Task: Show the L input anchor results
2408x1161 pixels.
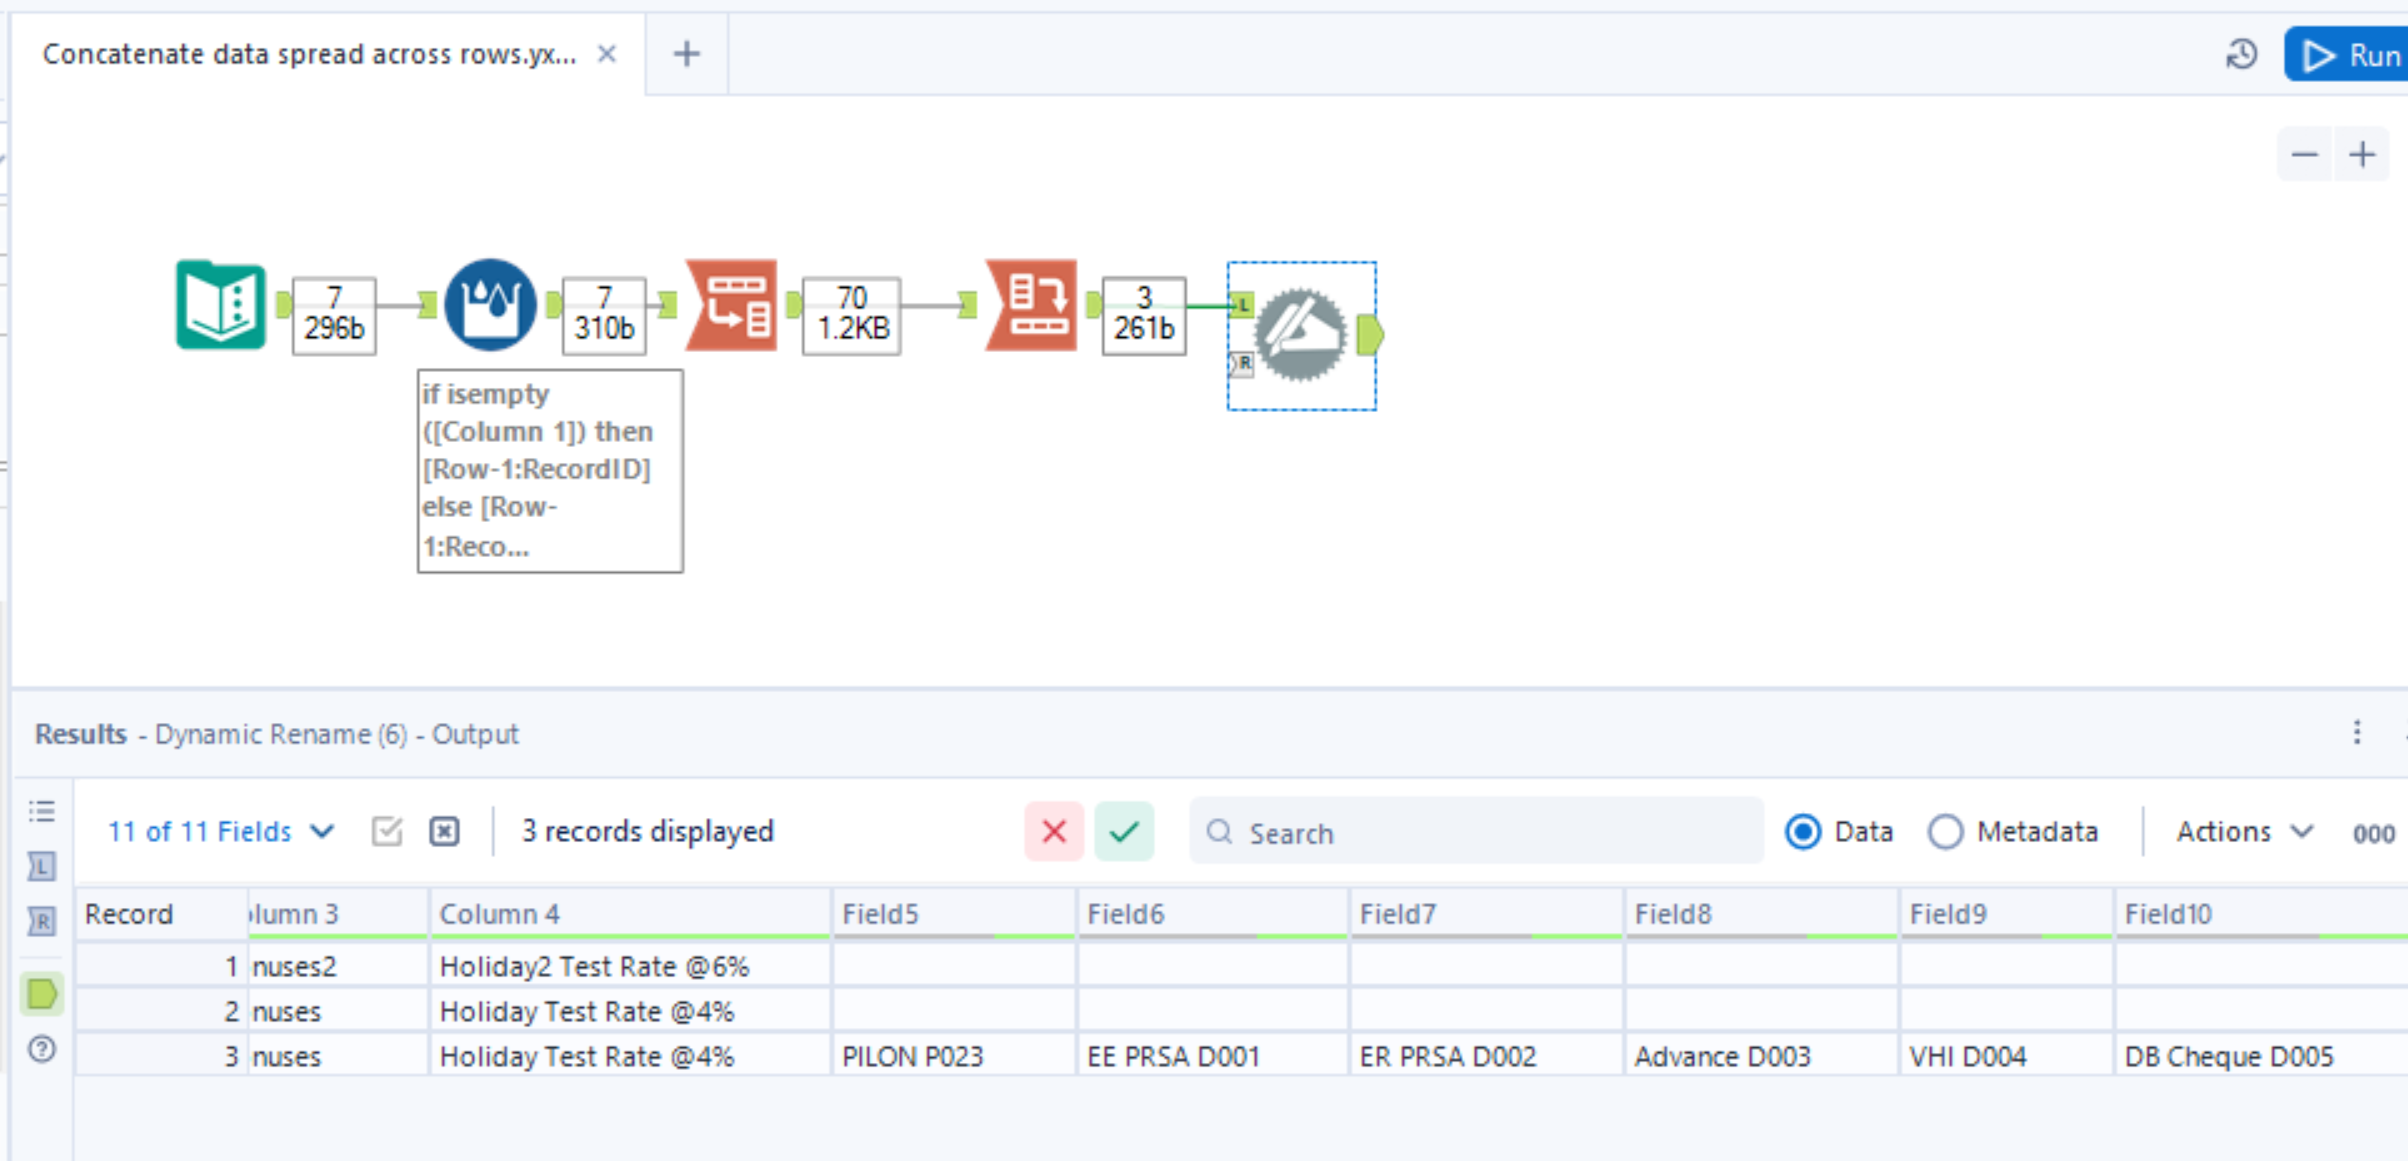Action: (x=42, y=866)
